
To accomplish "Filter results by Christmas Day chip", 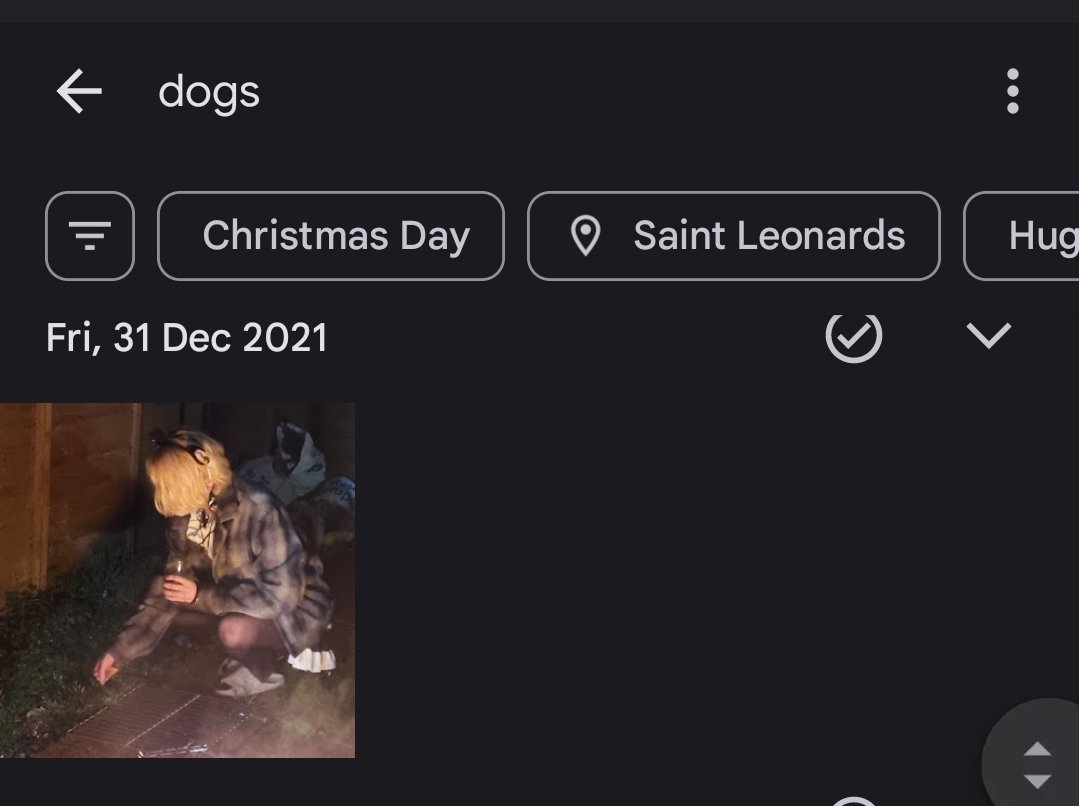I will (331, 236).
